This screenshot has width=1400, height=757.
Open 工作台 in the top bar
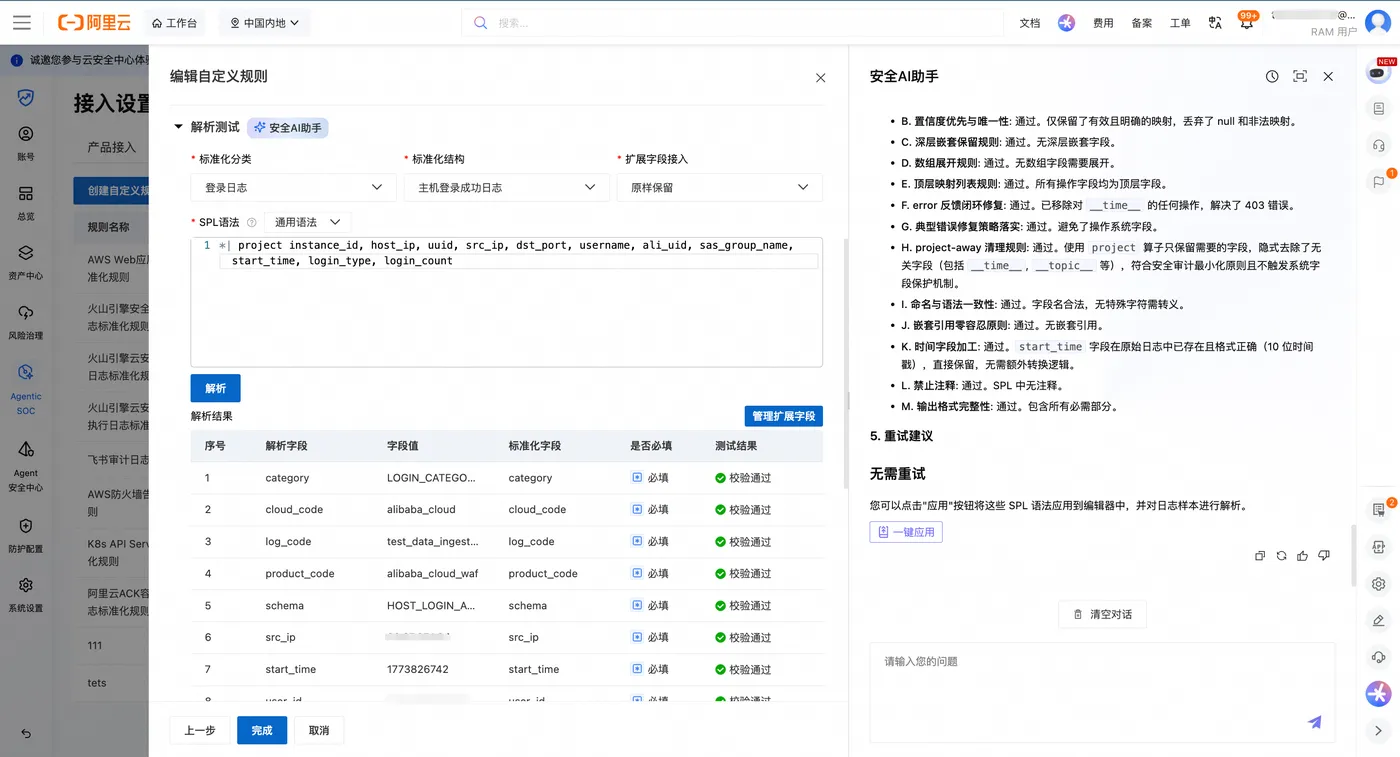pyautogui.click(x=174, y=22)
